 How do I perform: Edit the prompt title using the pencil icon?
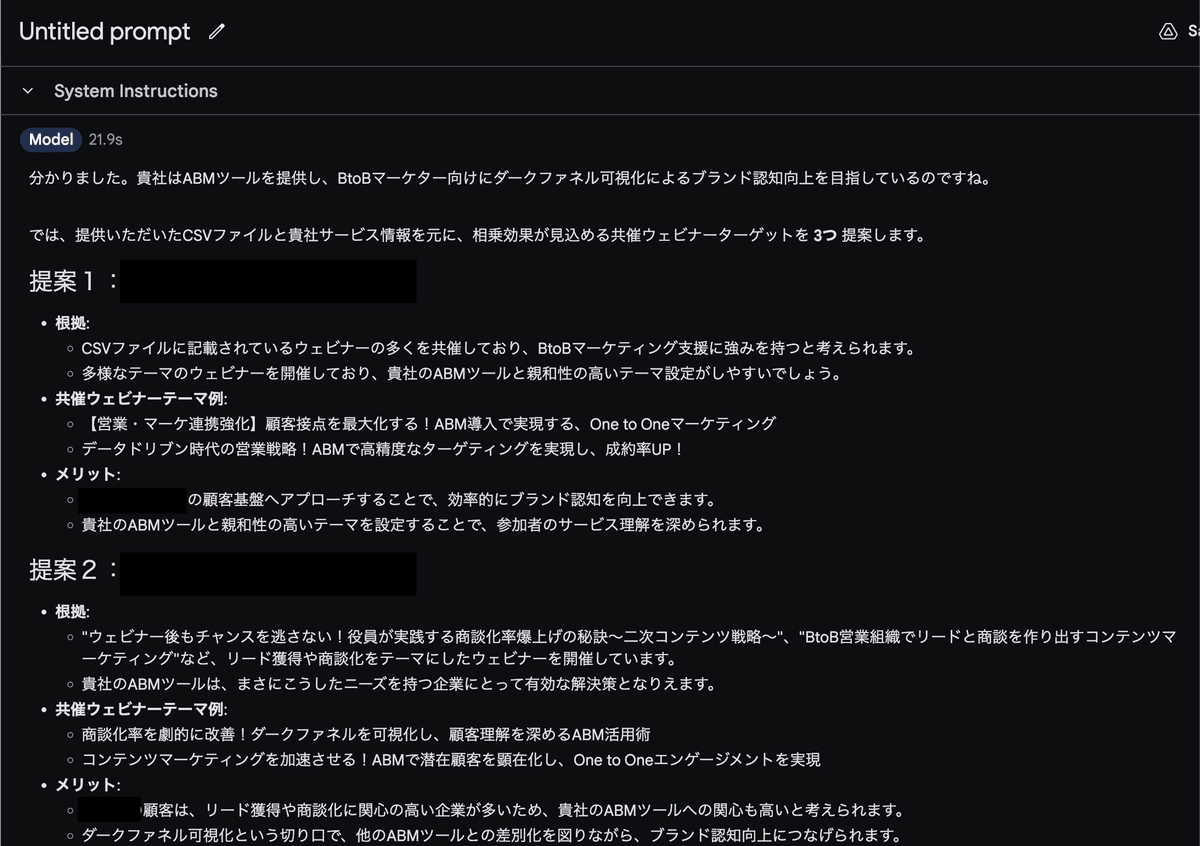point(216,31)
